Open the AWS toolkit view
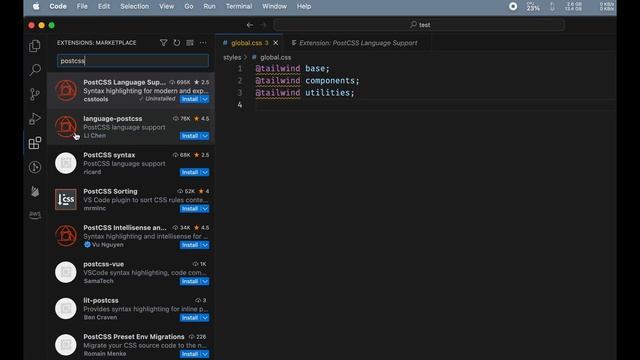This screenshot has height=360, width=640. 35,214
